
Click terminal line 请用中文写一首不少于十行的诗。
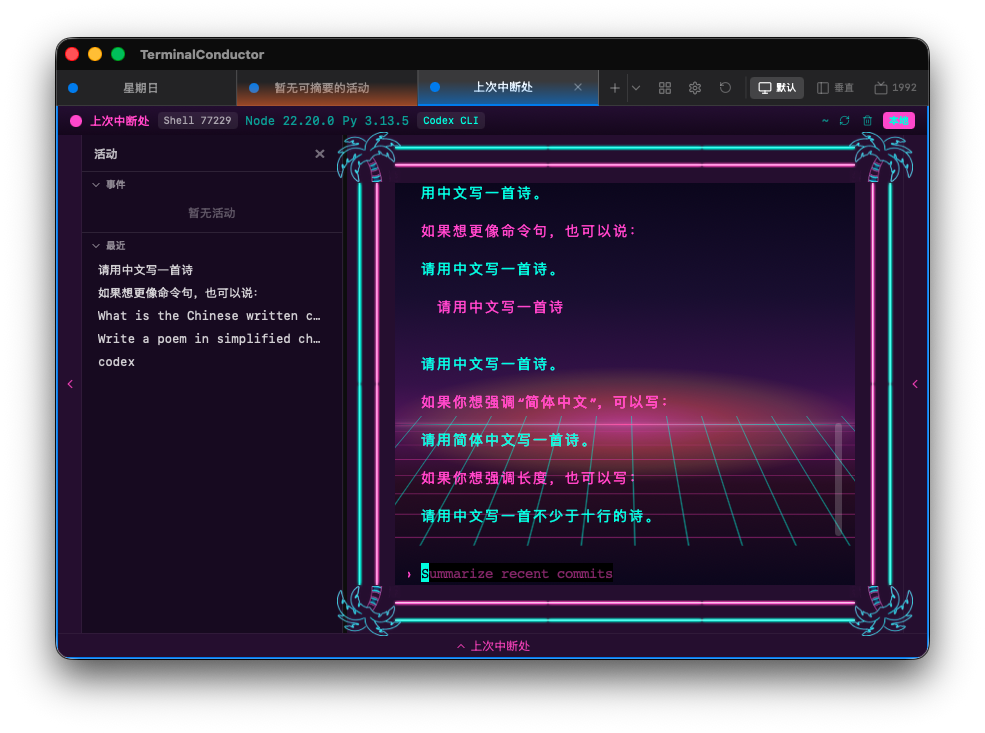click(538, 516)
